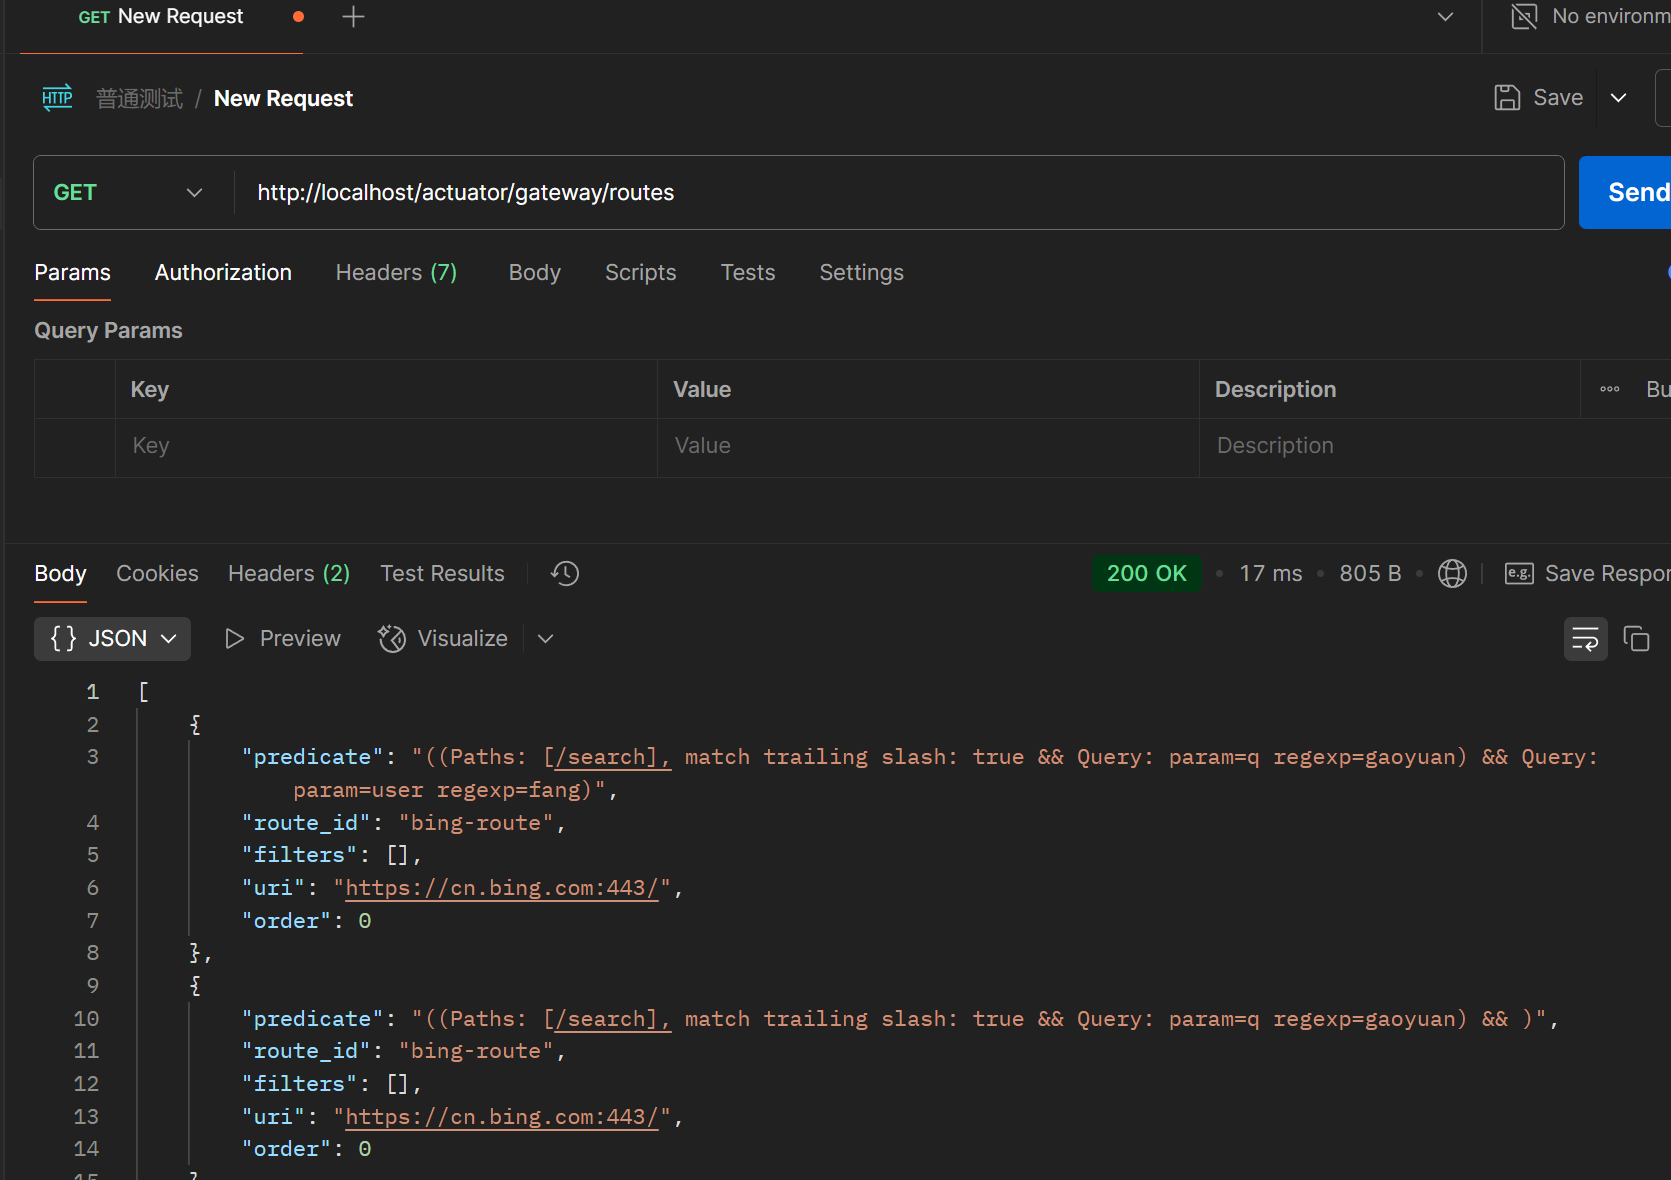Click the Save floppy disk icon
This screenshot has width=1671, height=1180.
click(x=1507, y=97)
